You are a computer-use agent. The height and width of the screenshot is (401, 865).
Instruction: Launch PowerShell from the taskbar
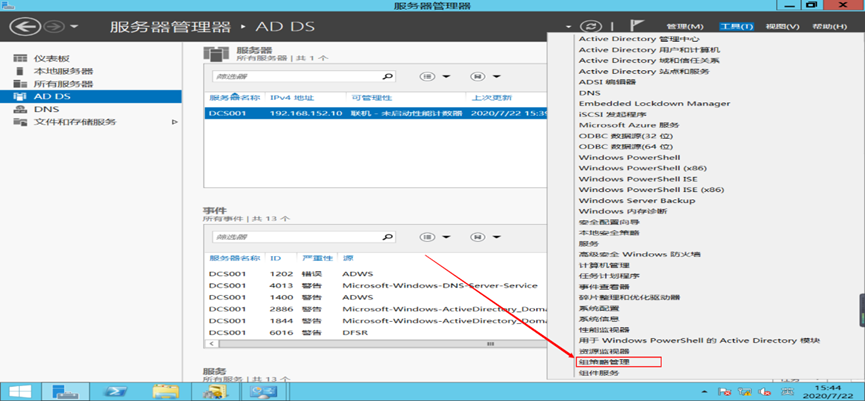point(118,392)
